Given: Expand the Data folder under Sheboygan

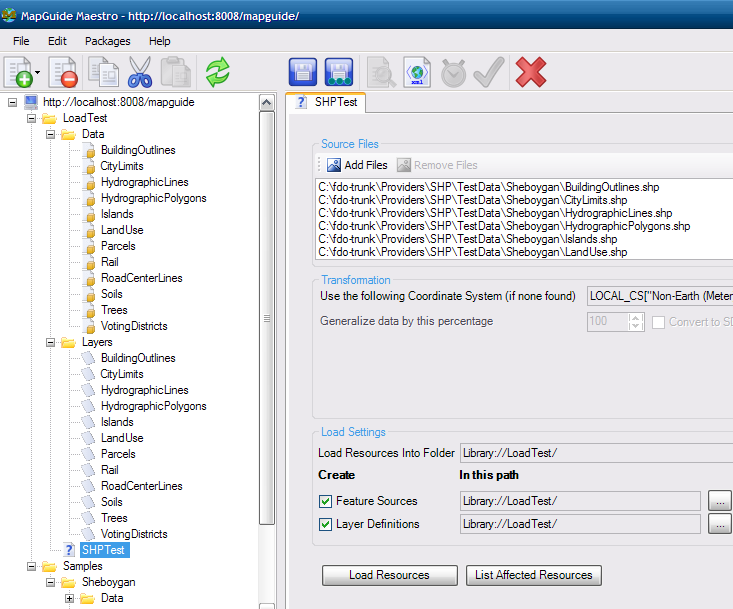Looking at the screenshot, I should [69, 598].
